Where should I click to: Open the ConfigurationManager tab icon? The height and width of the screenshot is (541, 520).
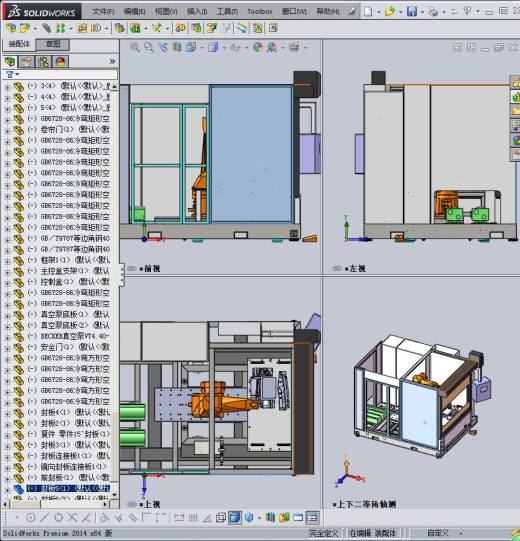coord(44,62)
